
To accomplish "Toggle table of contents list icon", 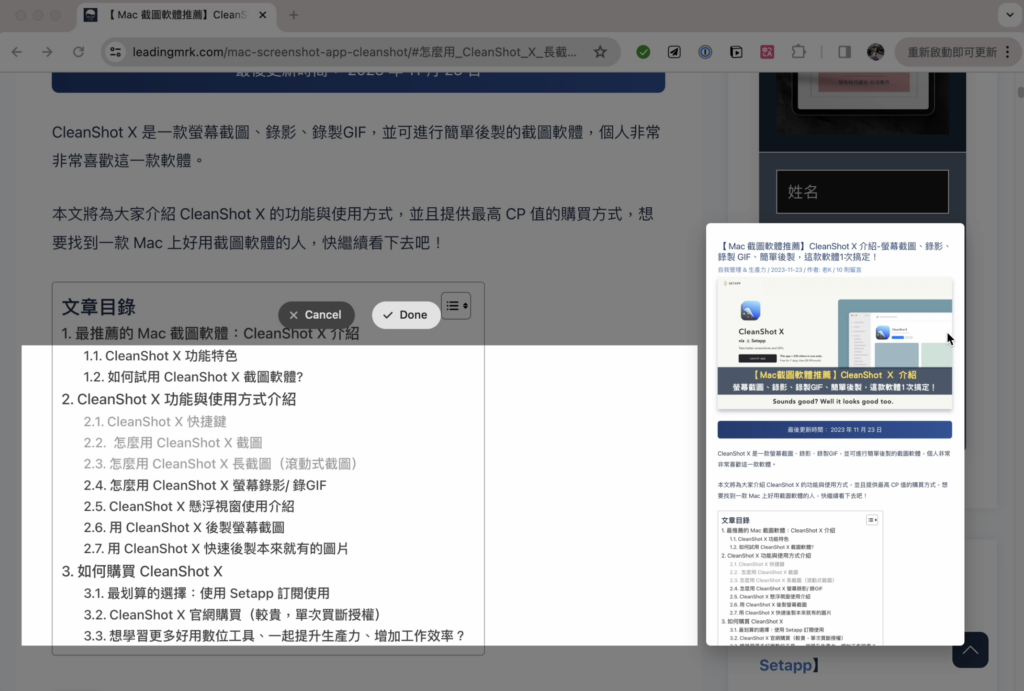I will point(456,306).
